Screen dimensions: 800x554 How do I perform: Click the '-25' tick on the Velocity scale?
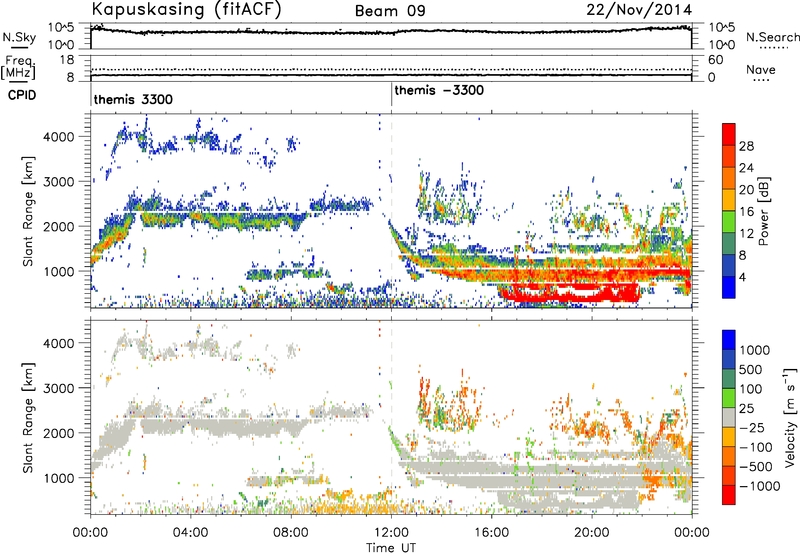click(x=752, y=427)
